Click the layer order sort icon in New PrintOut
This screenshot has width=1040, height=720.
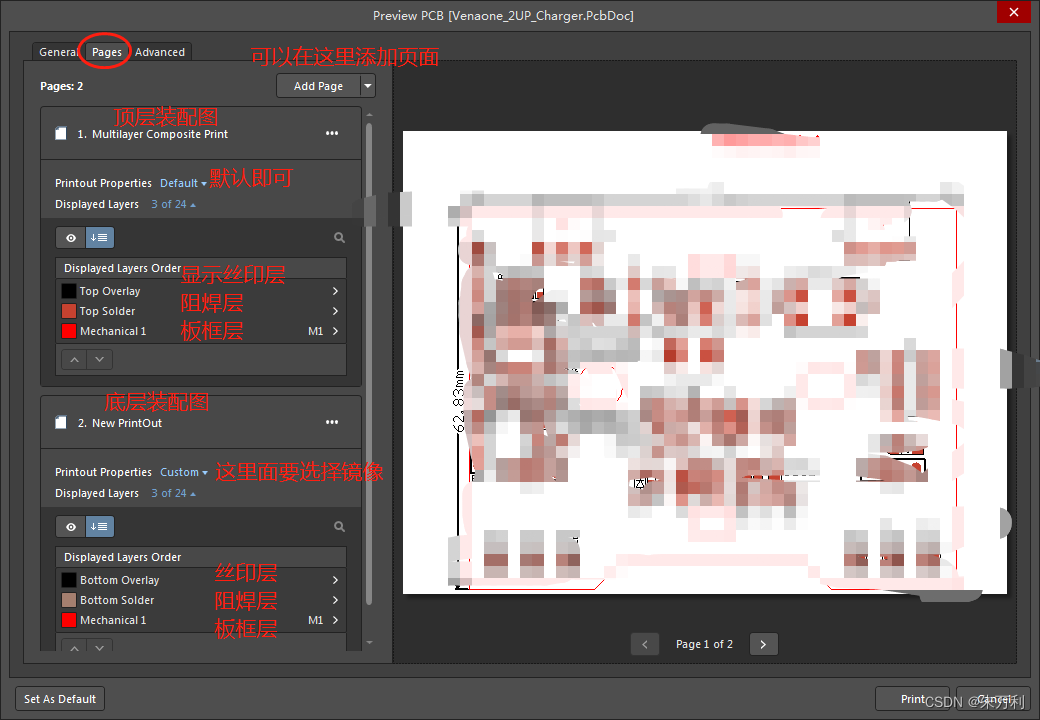click(100, 527)
